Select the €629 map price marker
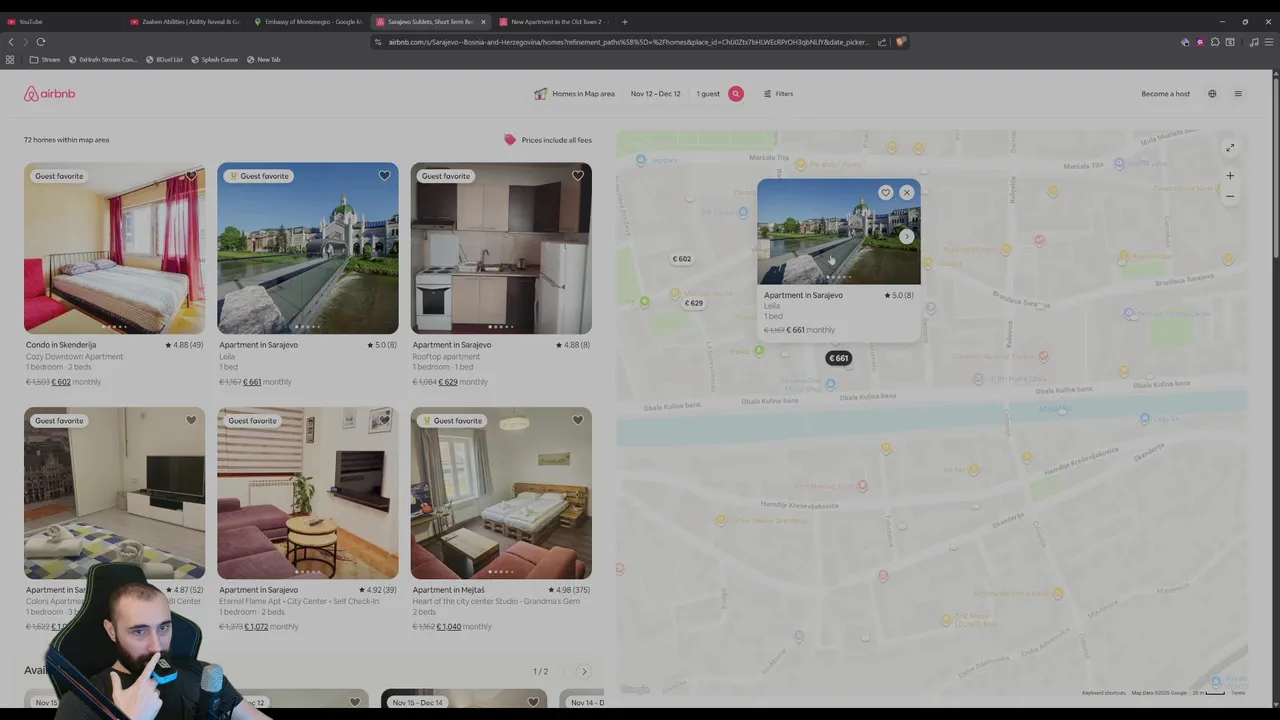The width and height of the screenshot is (1280, 720). pyautogui.click(x=693, y=303)
